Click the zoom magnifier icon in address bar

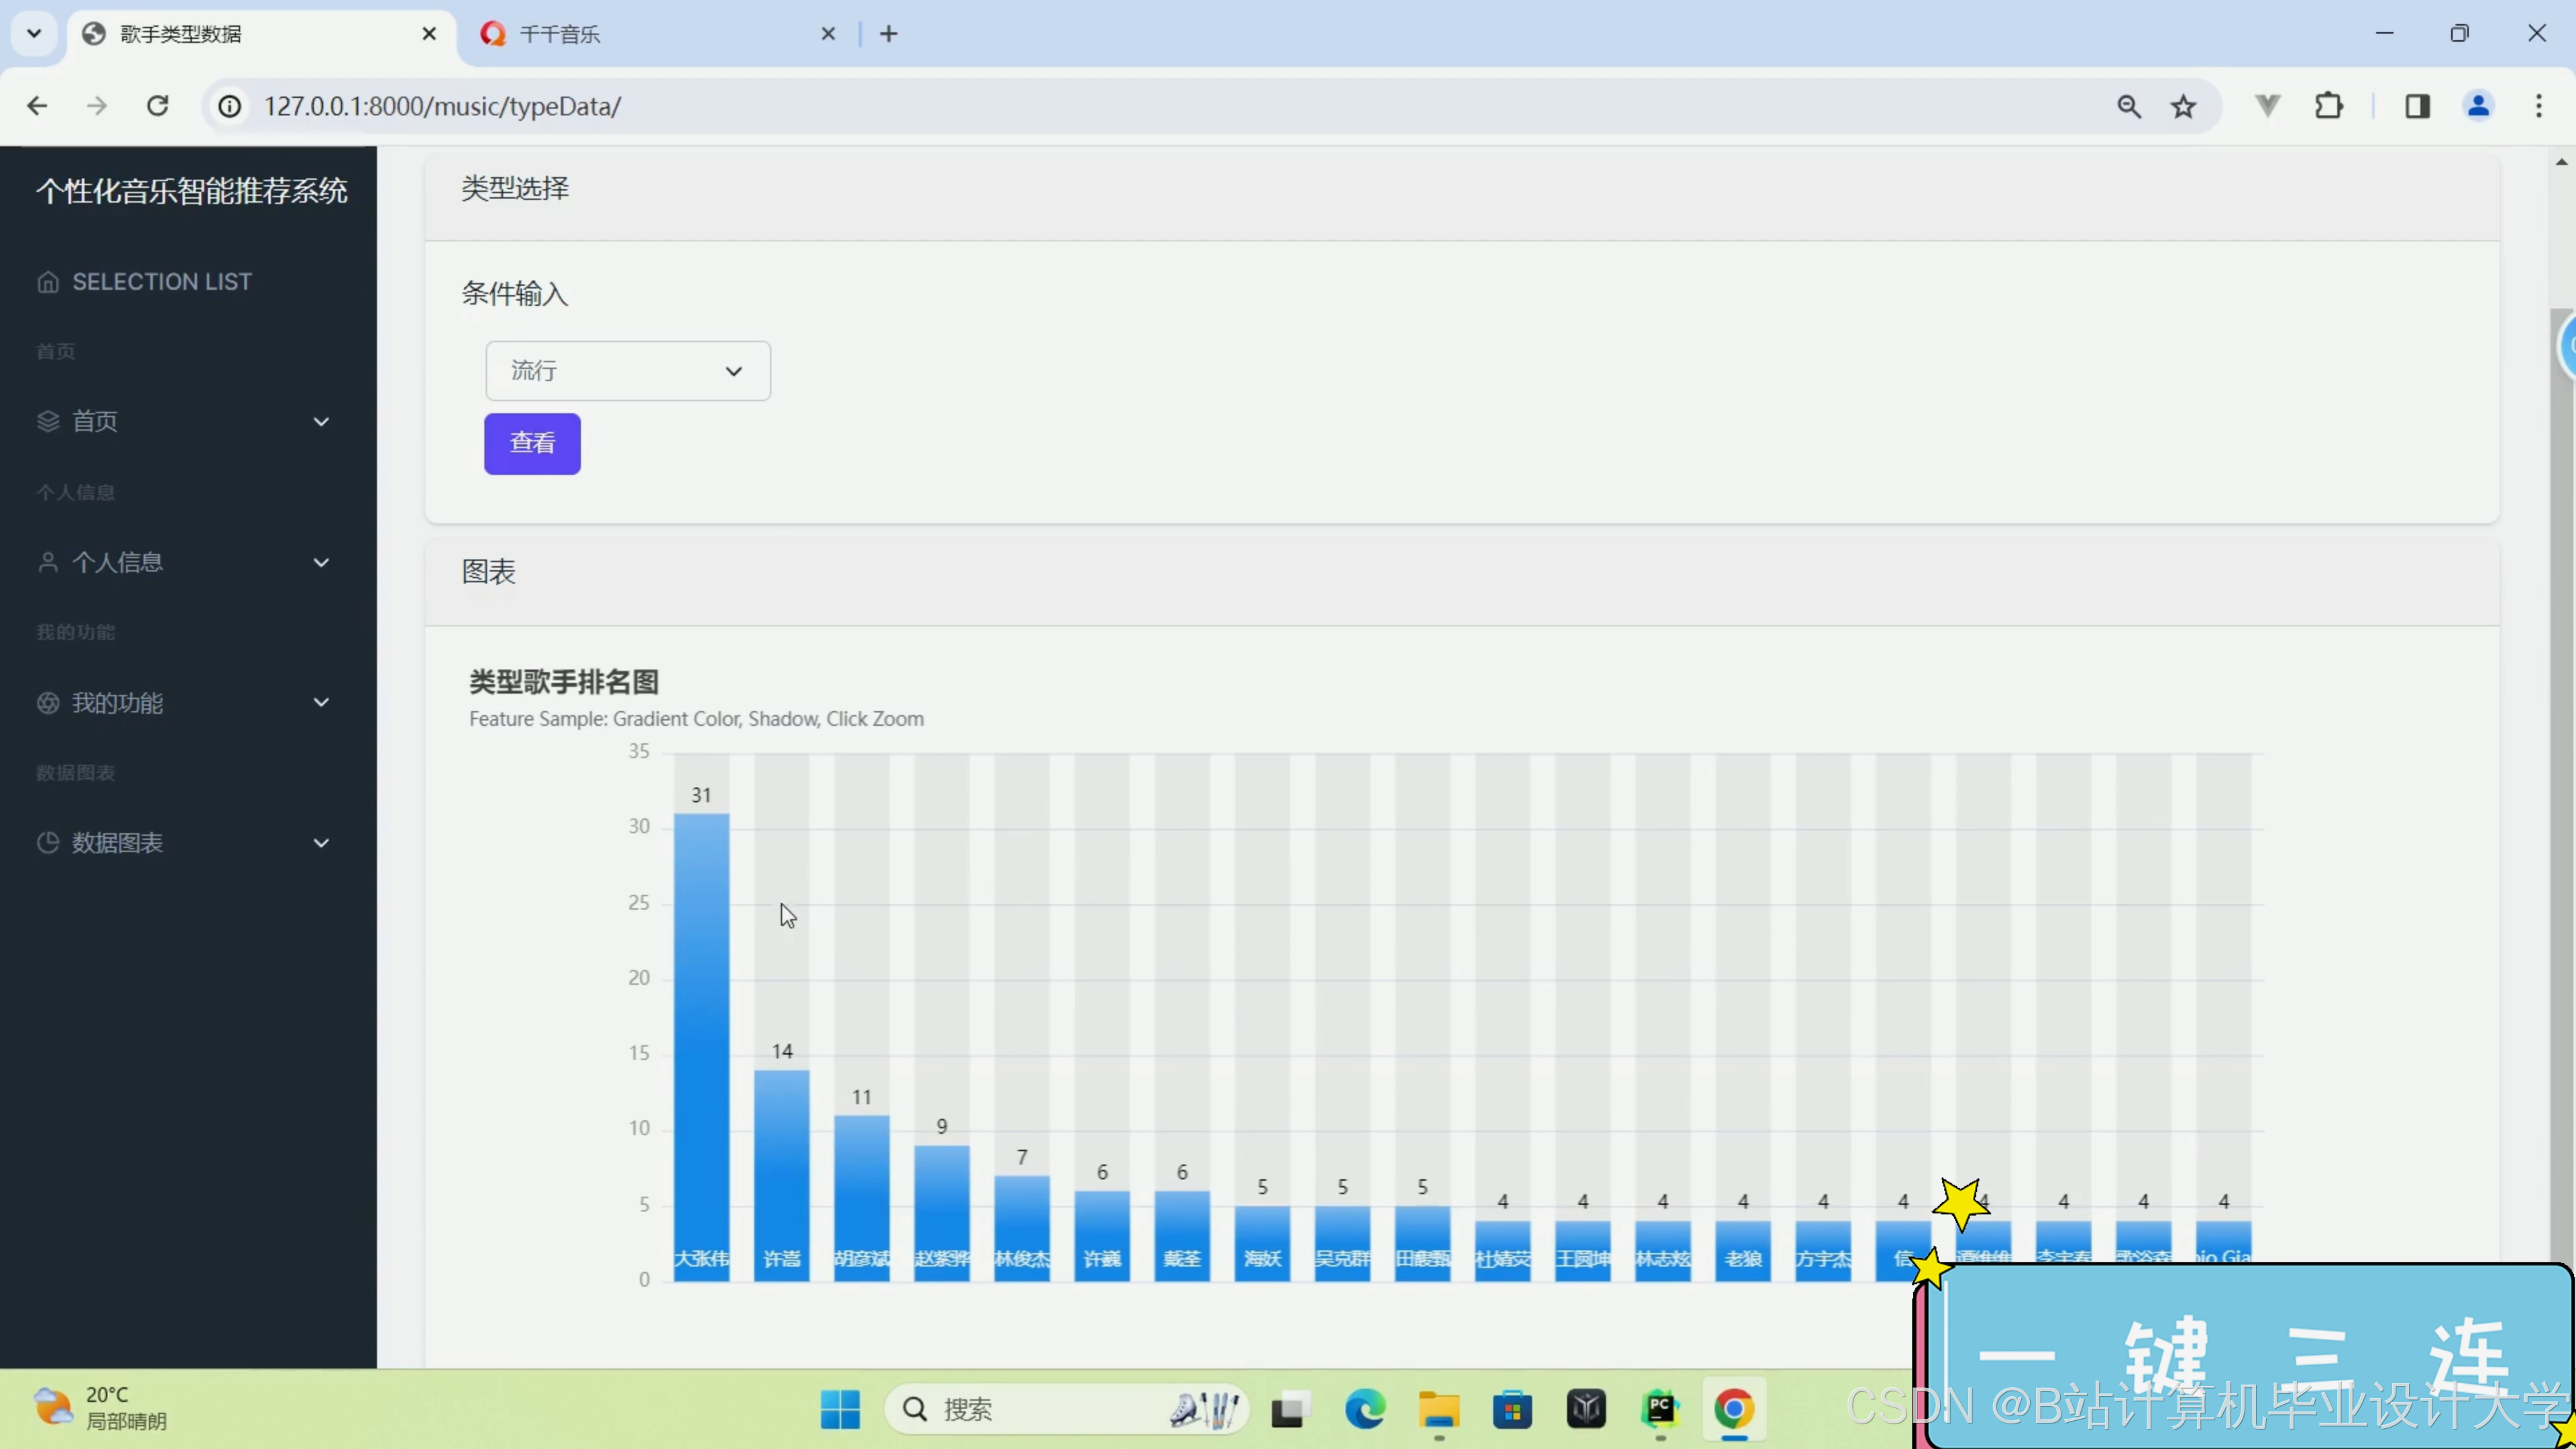[2129, 106]
